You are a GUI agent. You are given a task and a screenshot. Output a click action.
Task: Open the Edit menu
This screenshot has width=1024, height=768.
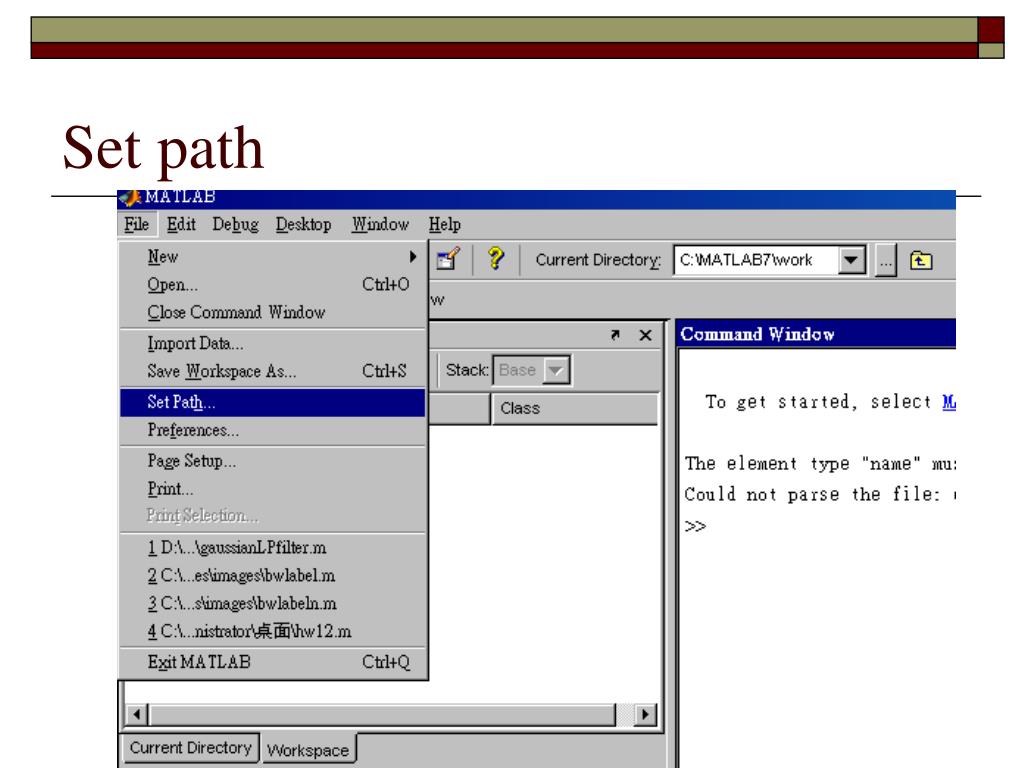(181, 225)
